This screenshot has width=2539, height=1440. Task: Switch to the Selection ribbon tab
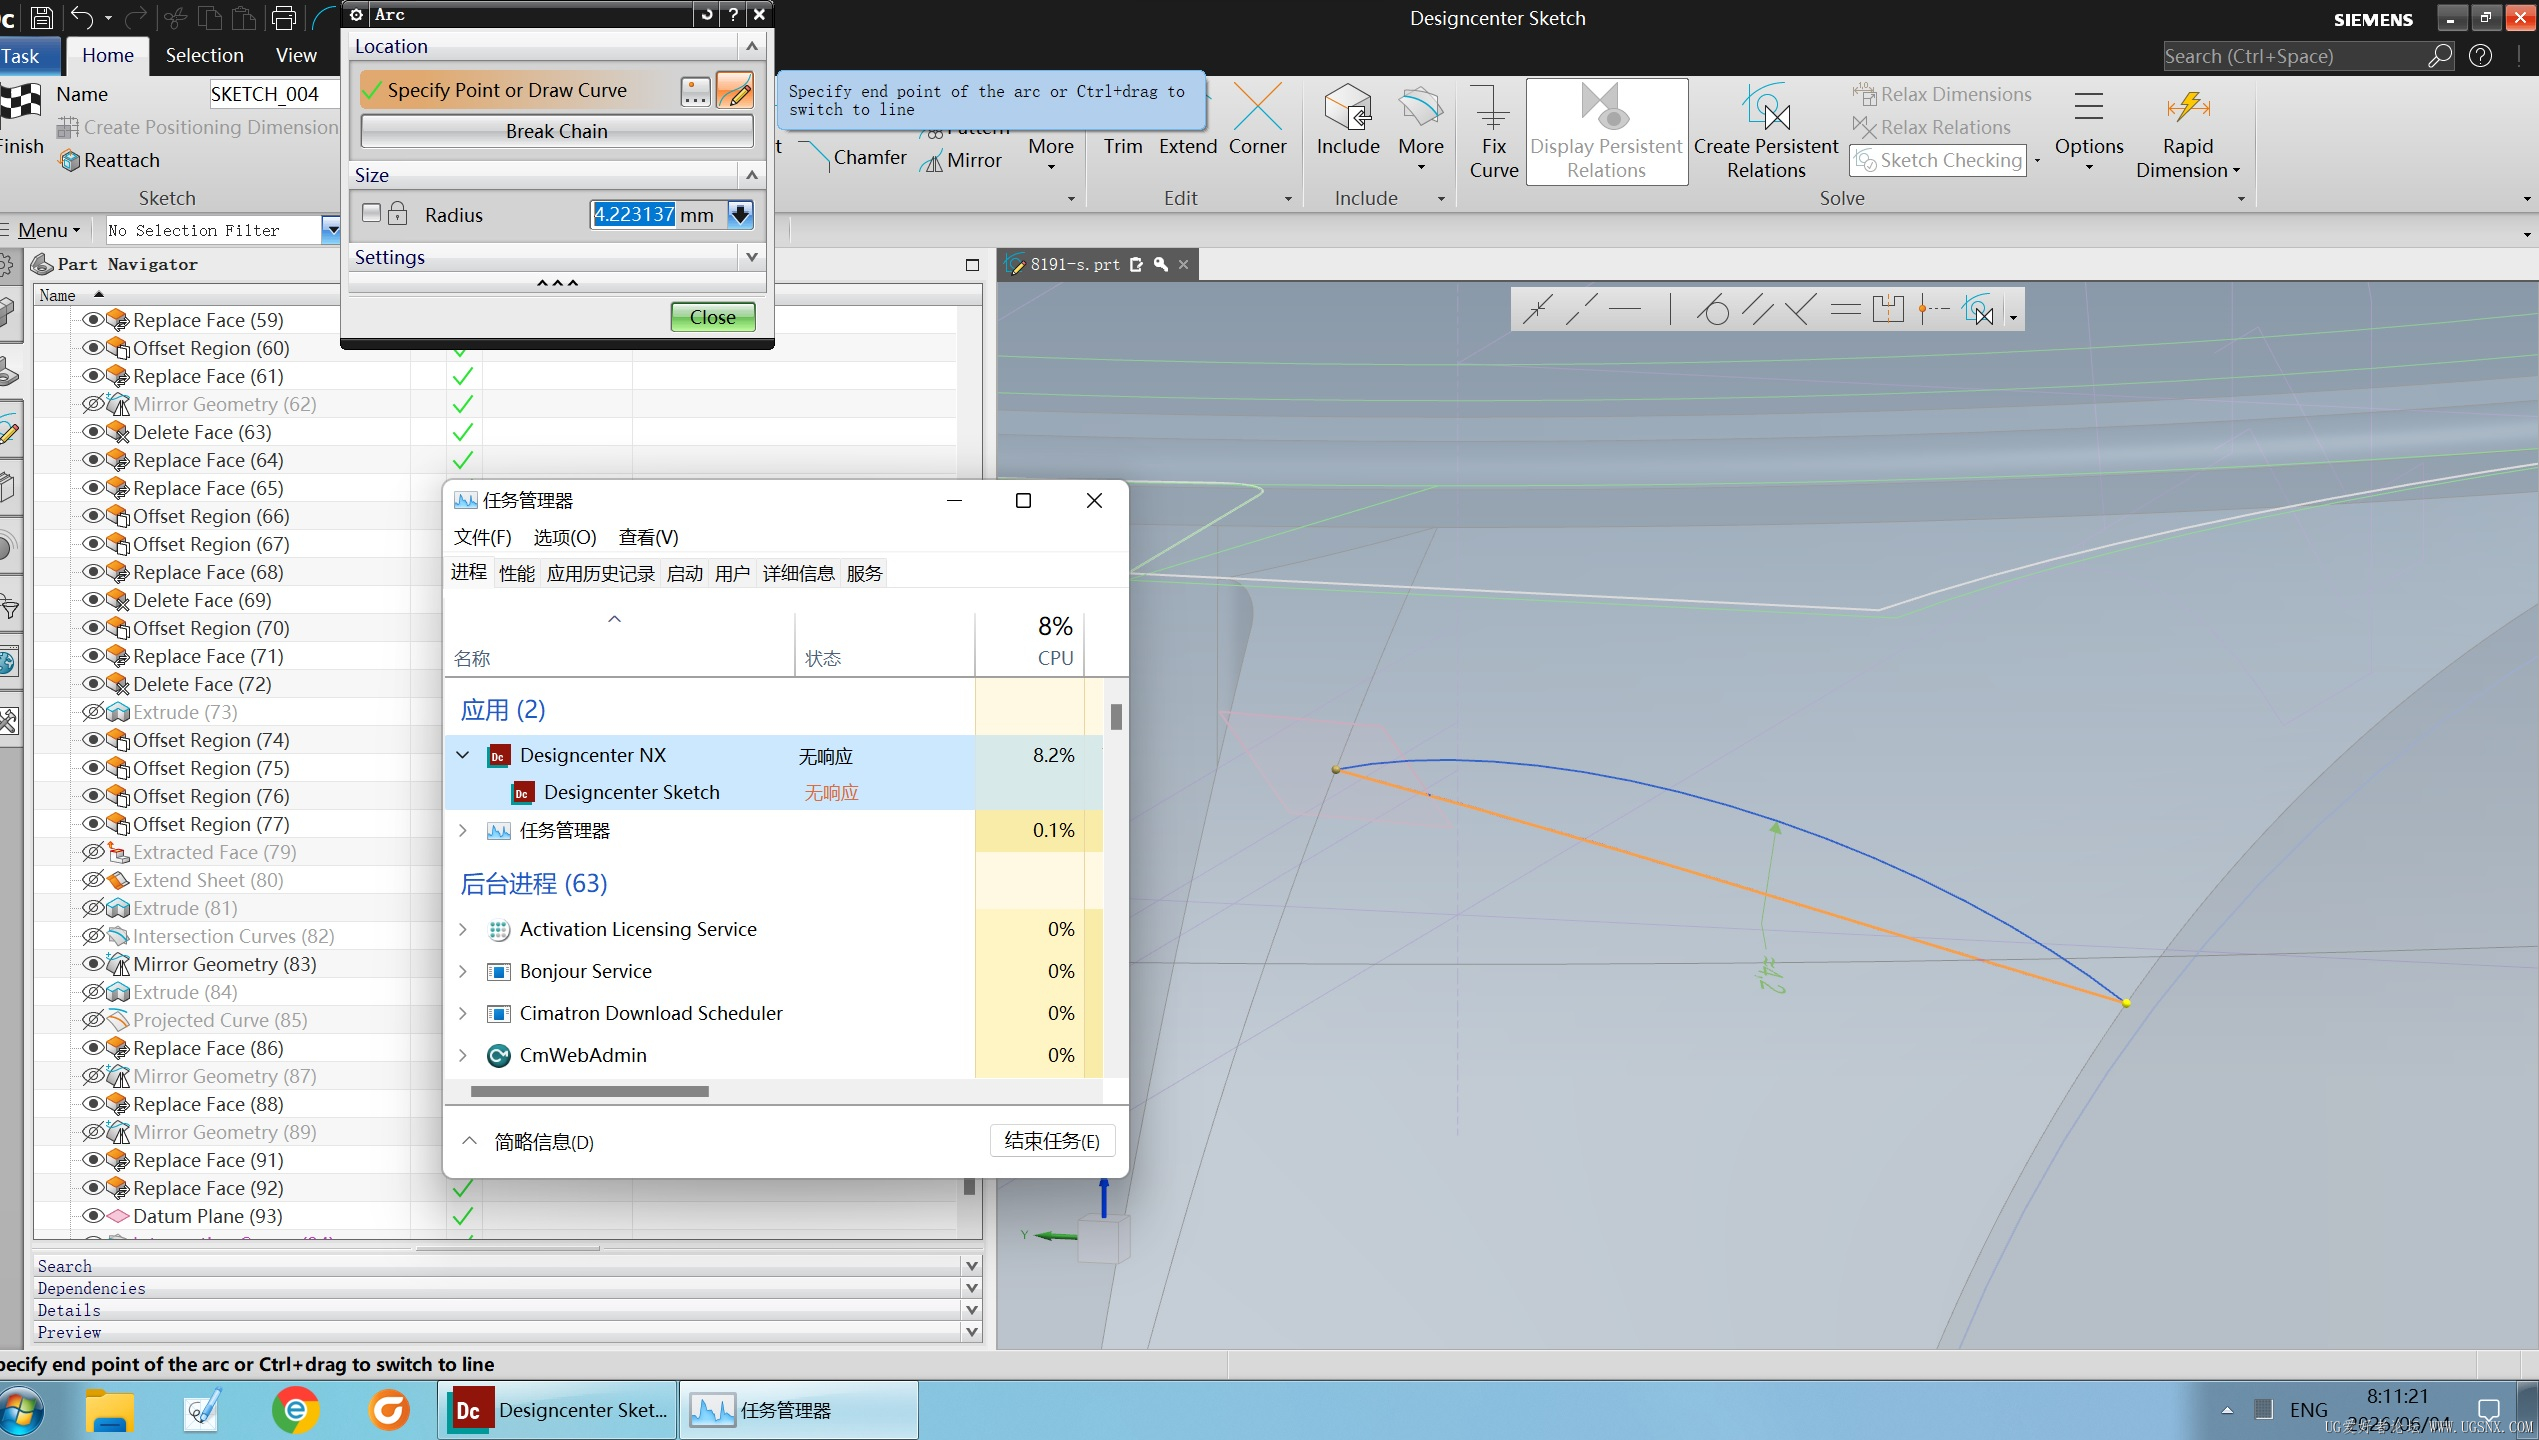204,55
